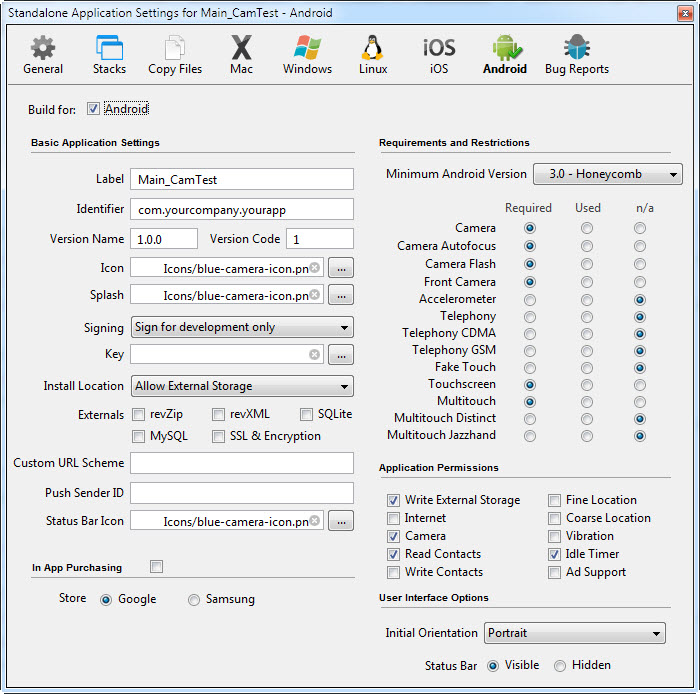The width and height of the screenshot is (700, 694).
Task: Browse for the signing Key file
Action: [x=341, y=355]
